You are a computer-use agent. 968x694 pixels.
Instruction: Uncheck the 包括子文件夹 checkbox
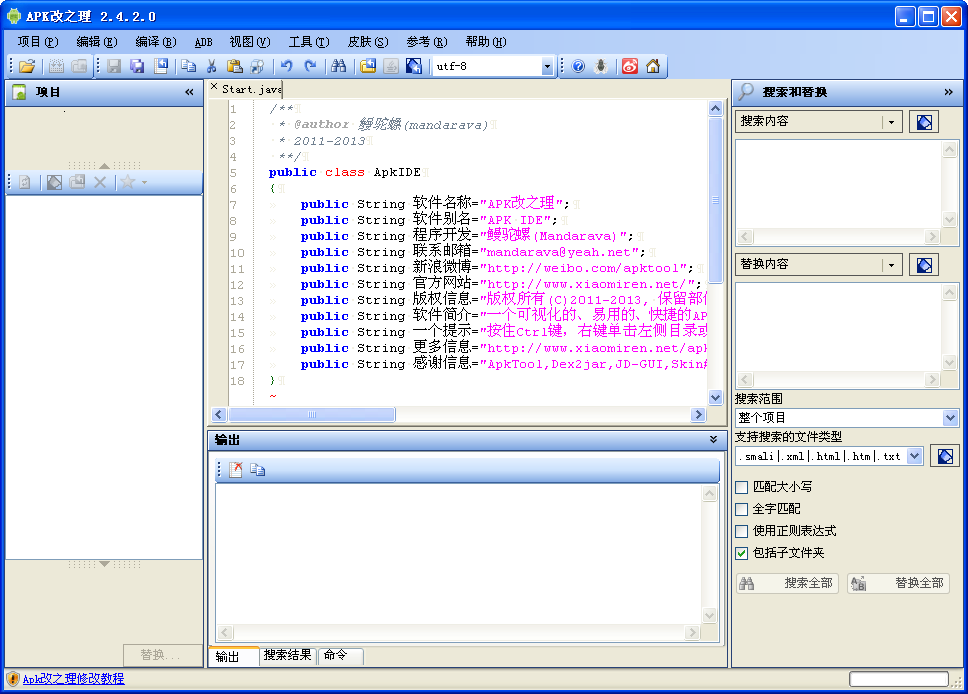coord(742,553)
